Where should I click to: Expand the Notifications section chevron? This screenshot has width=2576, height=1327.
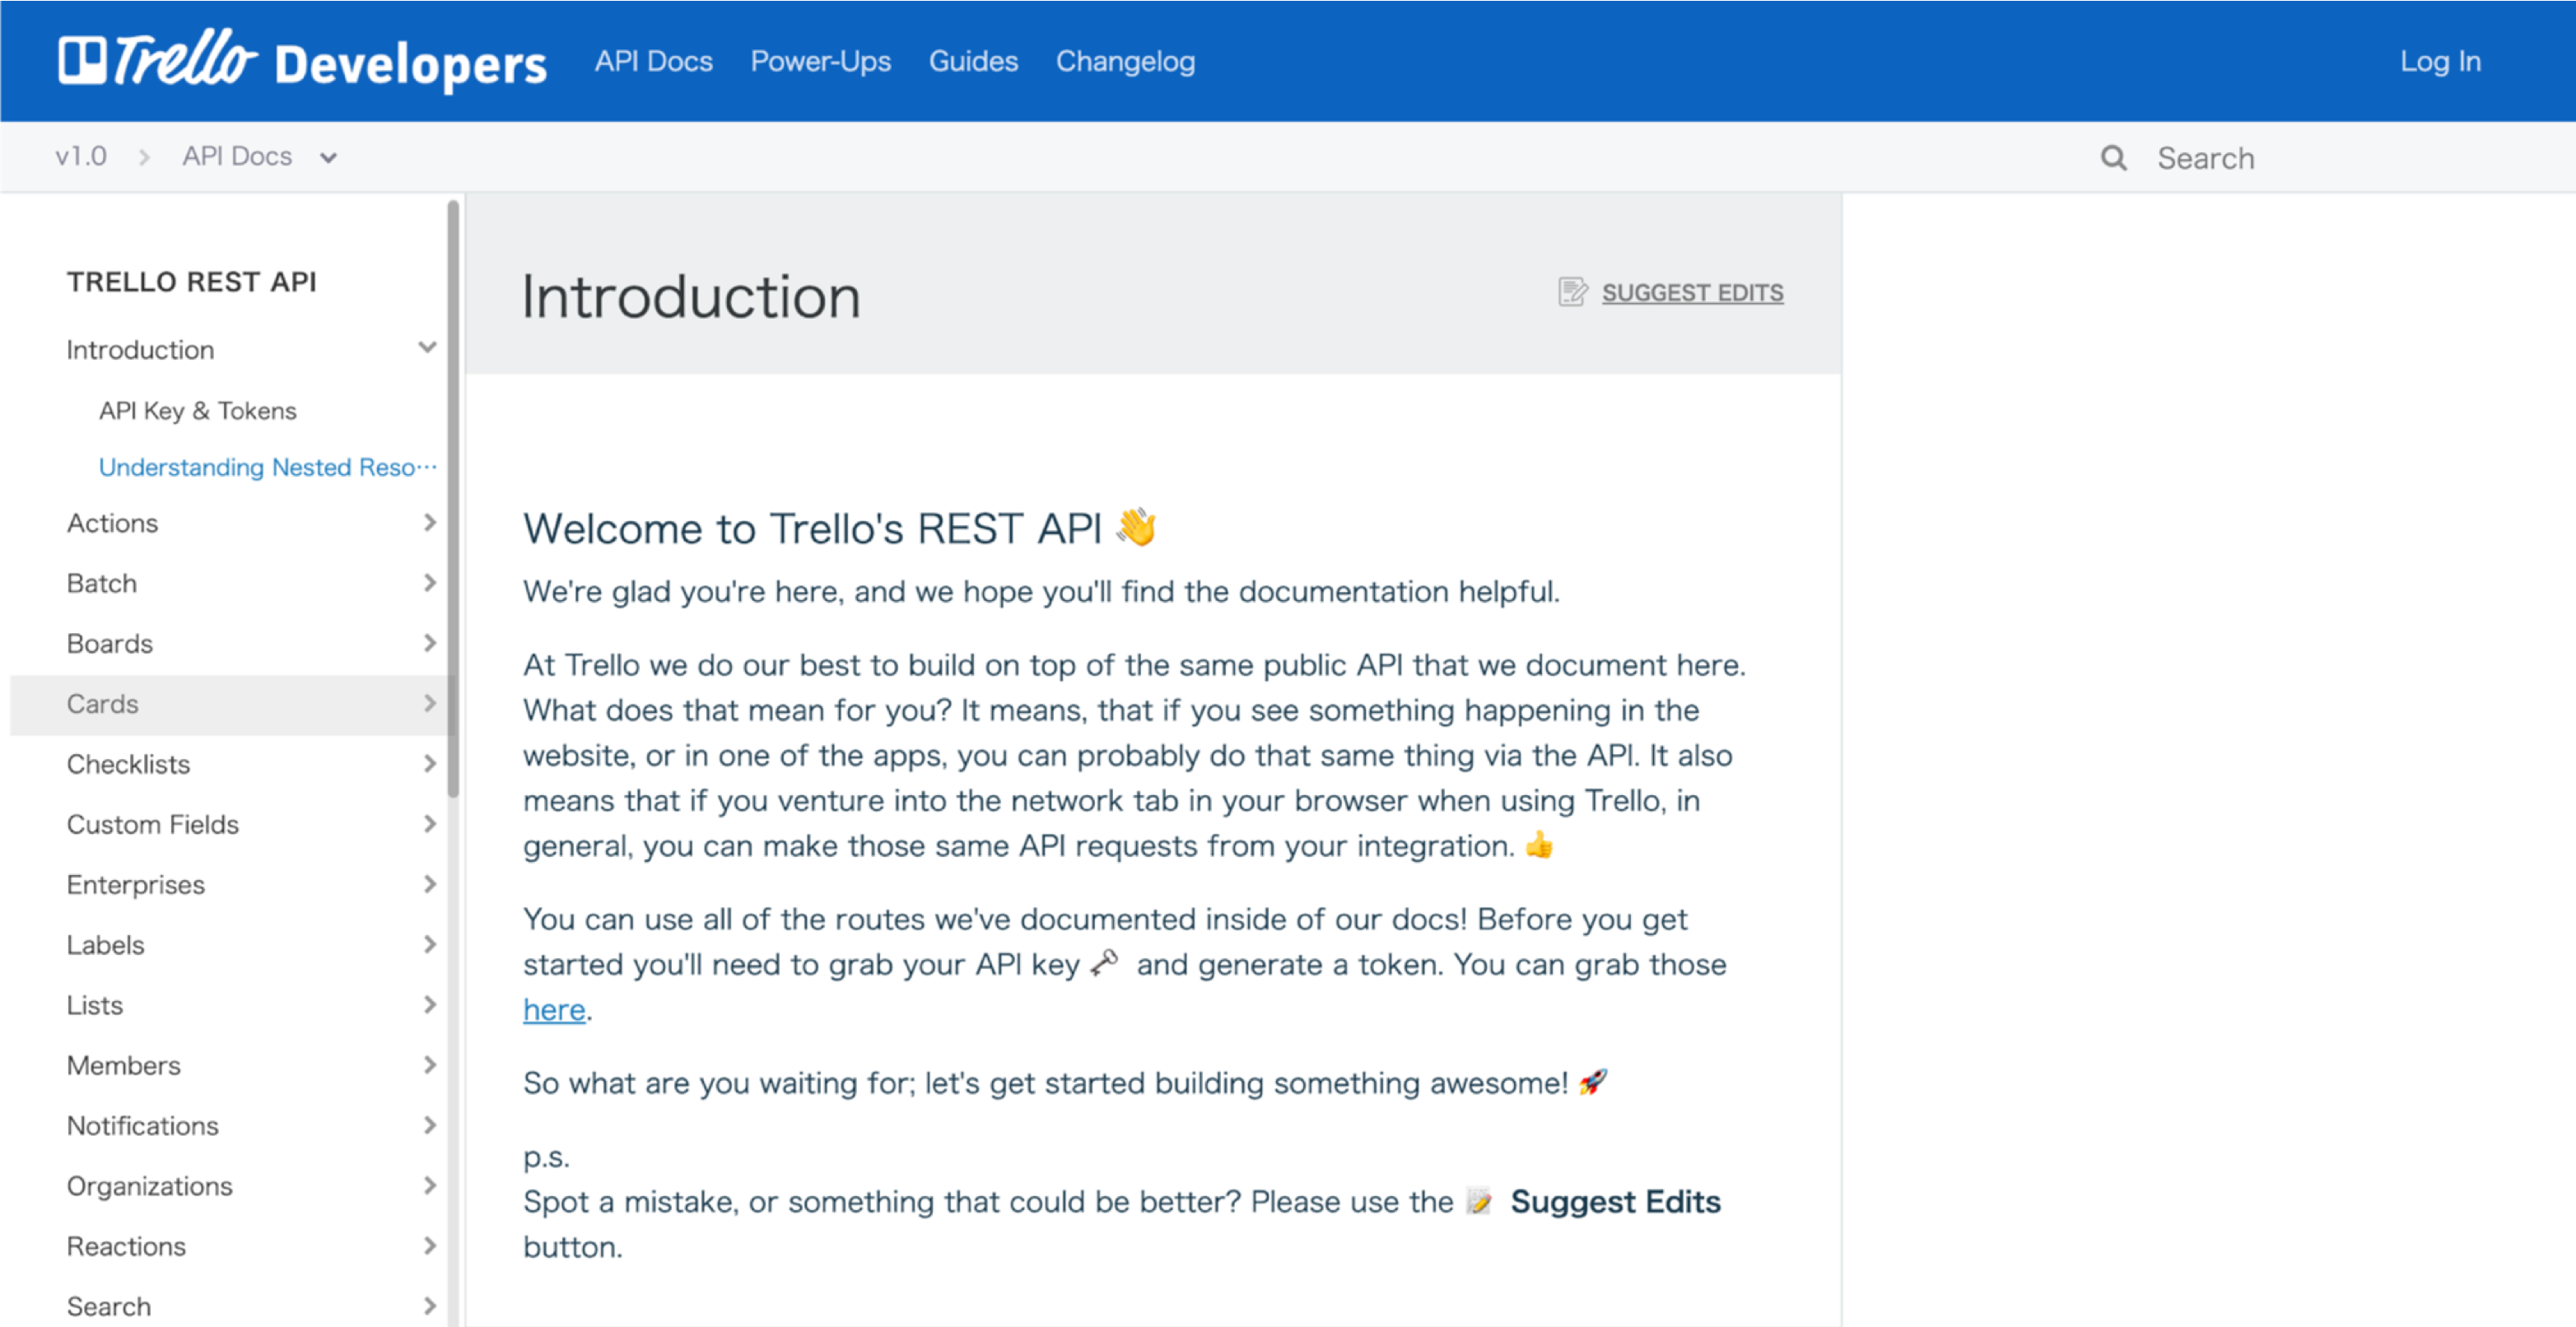pos(429,1124)
